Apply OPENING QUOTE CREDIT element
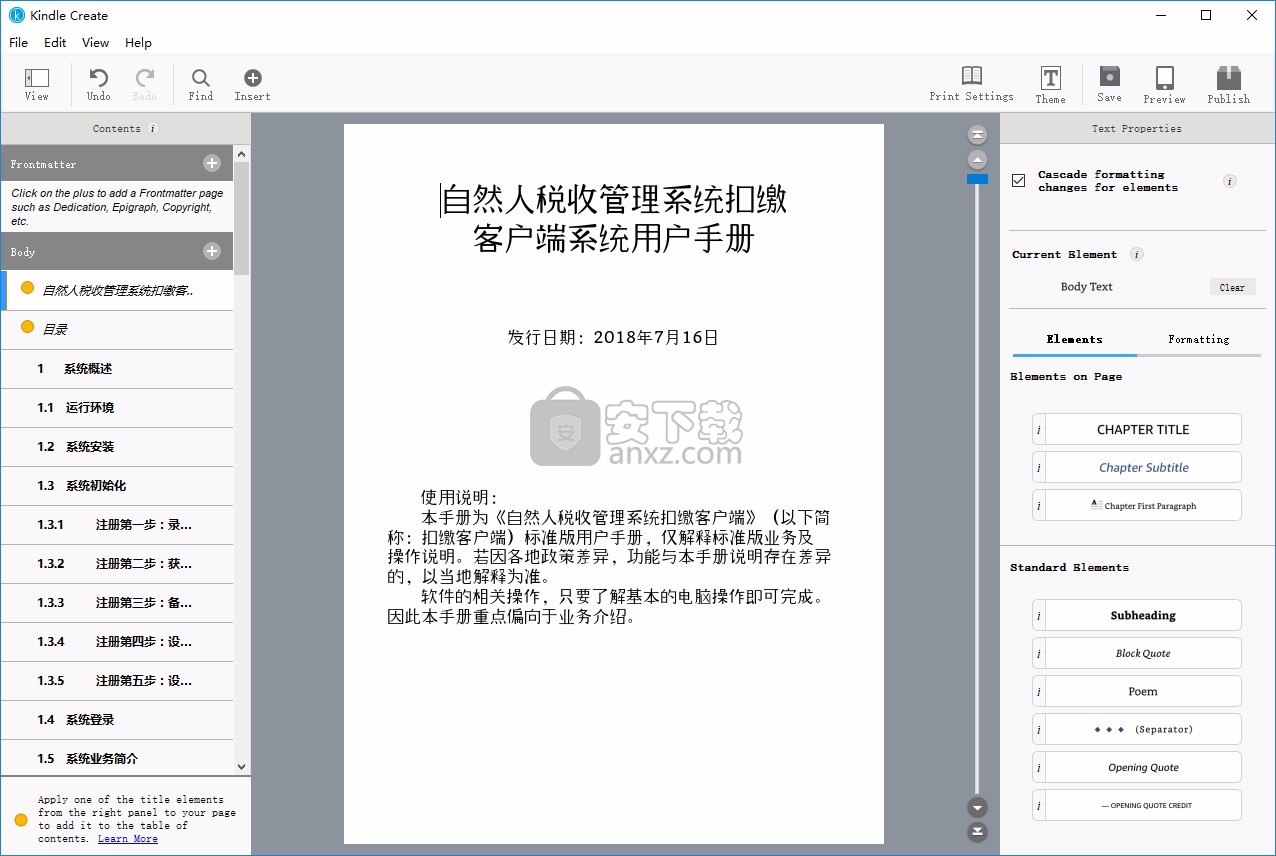The image size is (1276, 856). 1143,805
